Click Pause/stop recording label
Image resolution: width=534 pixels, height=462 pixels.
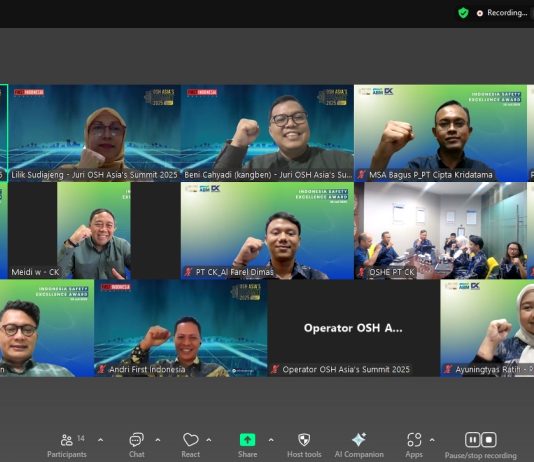pos(481,455)
